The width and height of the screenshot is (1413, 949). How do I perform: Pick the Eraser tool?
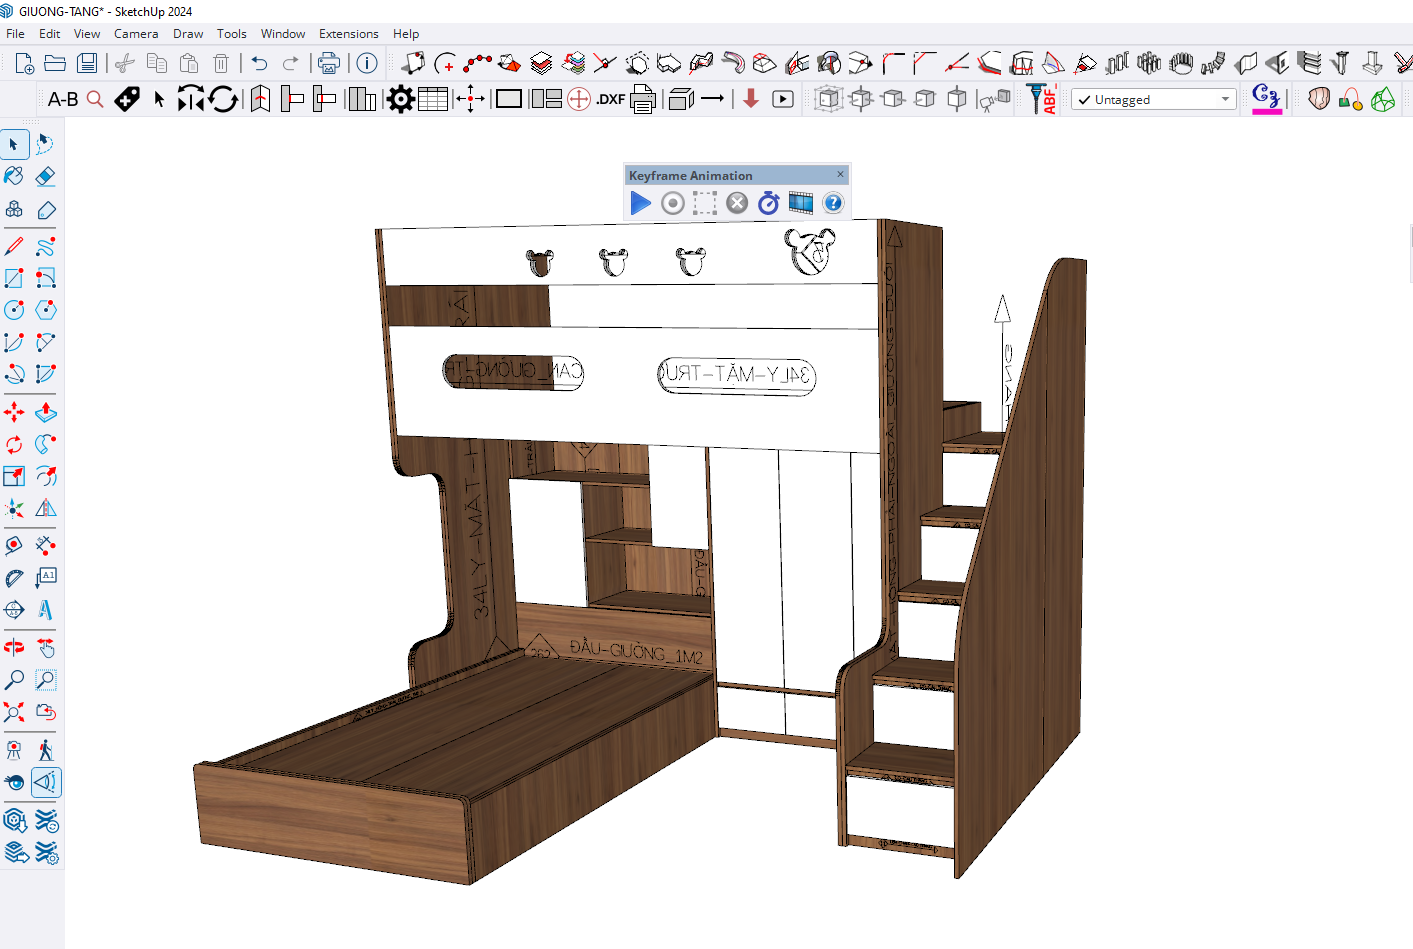click(x=46, y=176)
